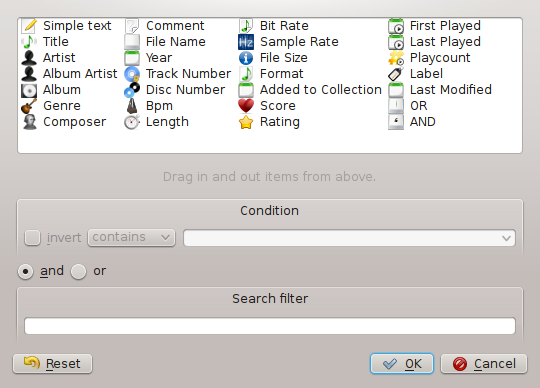Screen dimensions: 540x388
Task: Confirm with the OK button
Action: pyautogui.click(x=402, y=364)
